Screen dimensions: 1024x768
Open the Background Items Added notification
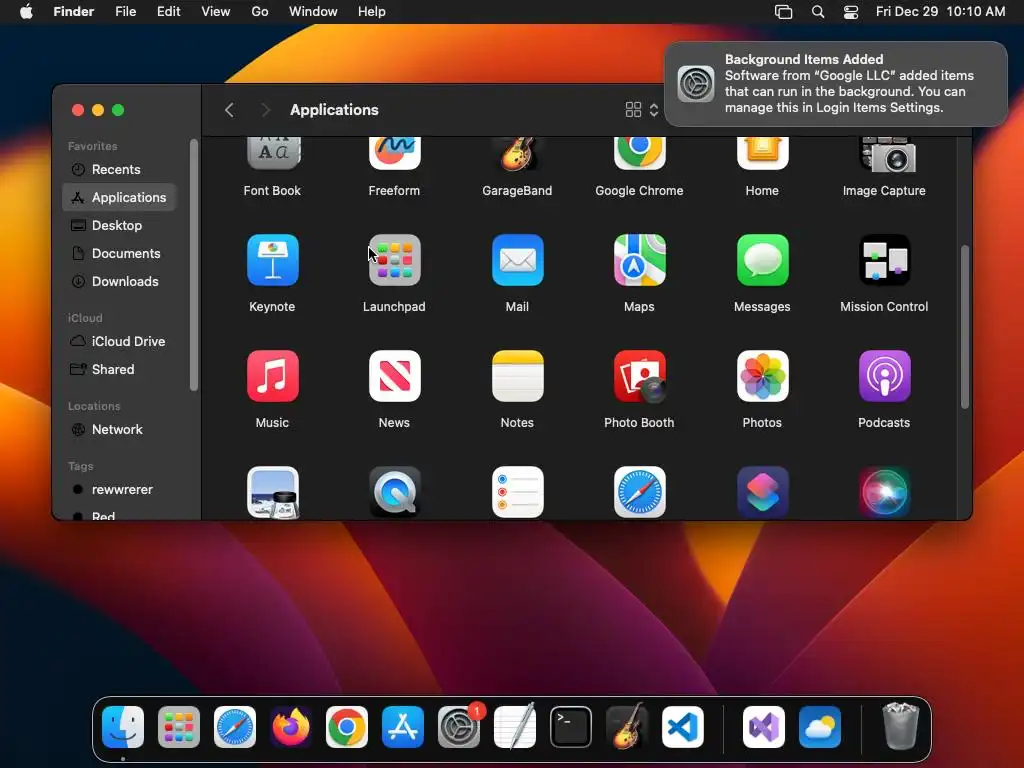(x=836, y=84)
